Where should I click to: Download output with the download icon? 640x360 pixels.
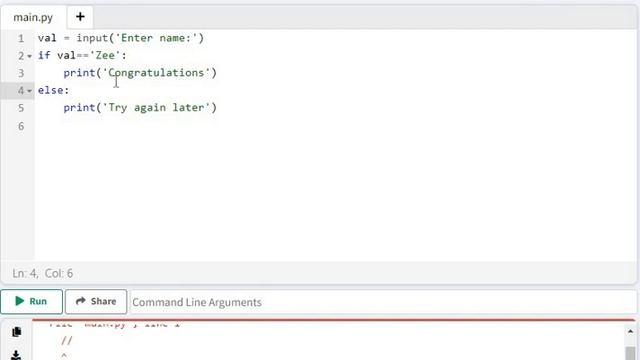point(16,355)
